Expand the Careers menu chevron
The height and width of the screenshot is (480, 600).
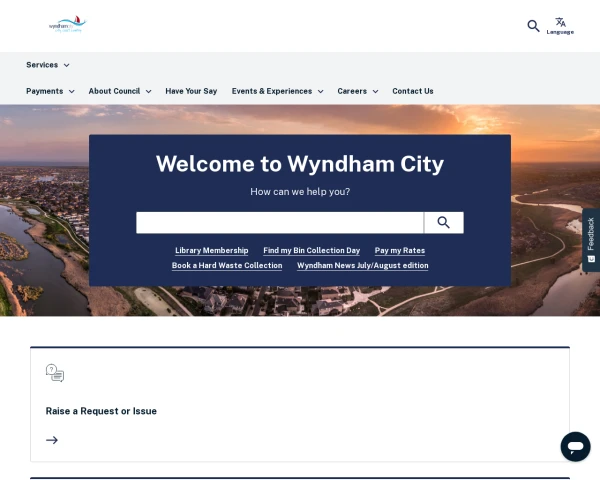[375, 91]
